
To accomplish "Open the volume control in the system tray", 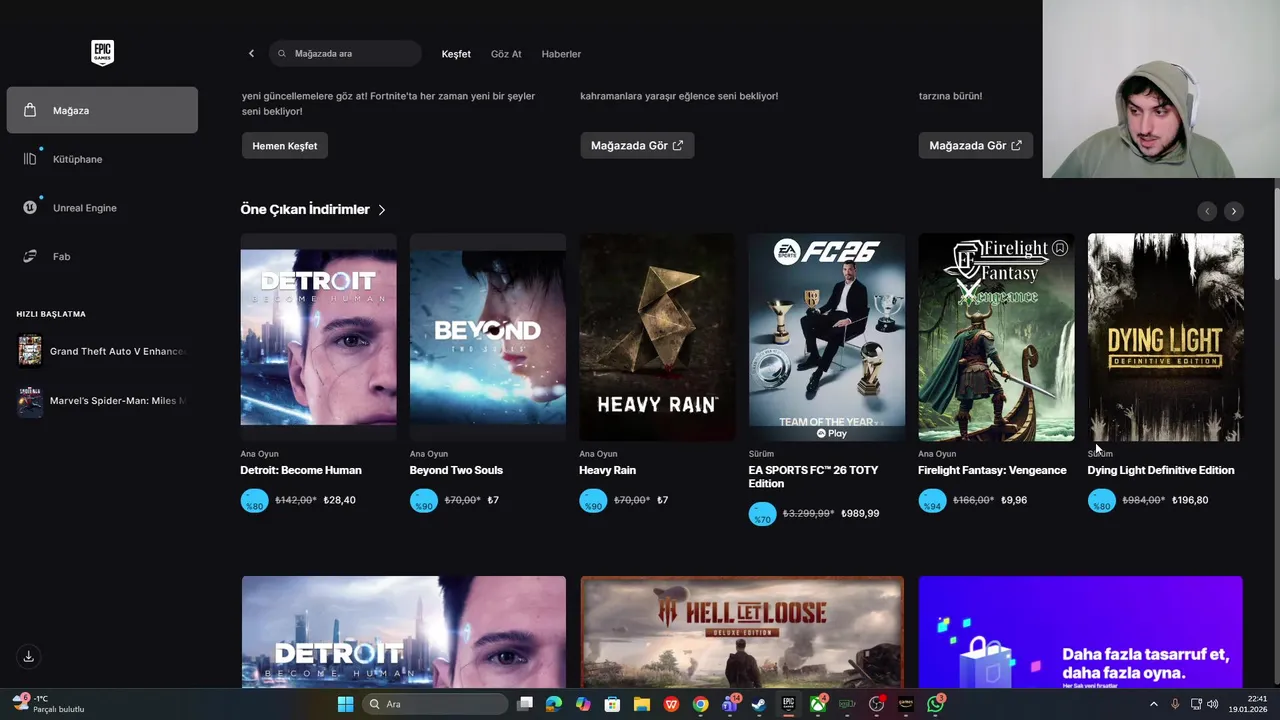I will (x=1213, y=704).
